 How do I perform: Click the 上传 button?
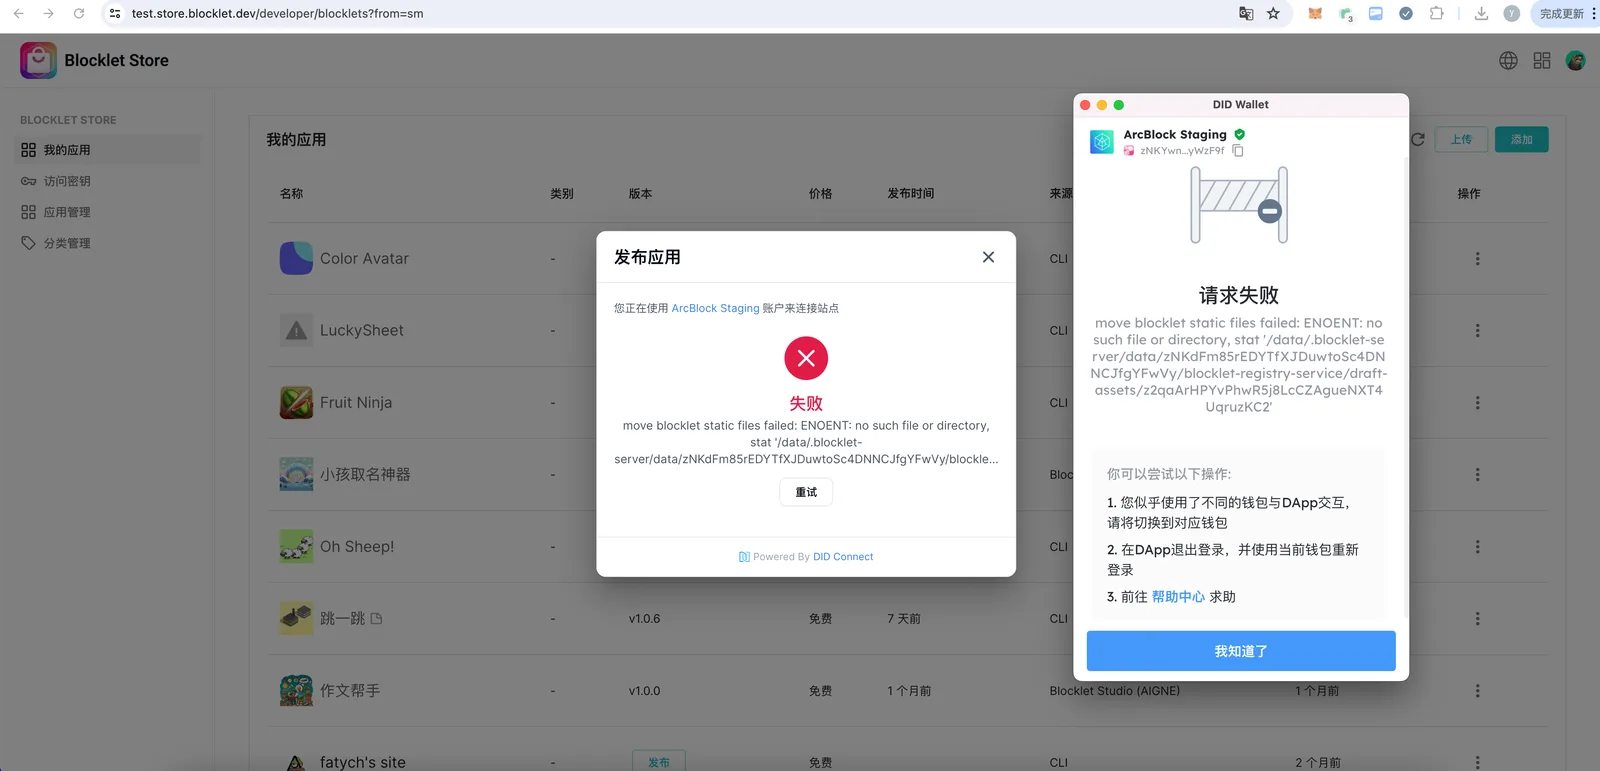click(1461, 140)
